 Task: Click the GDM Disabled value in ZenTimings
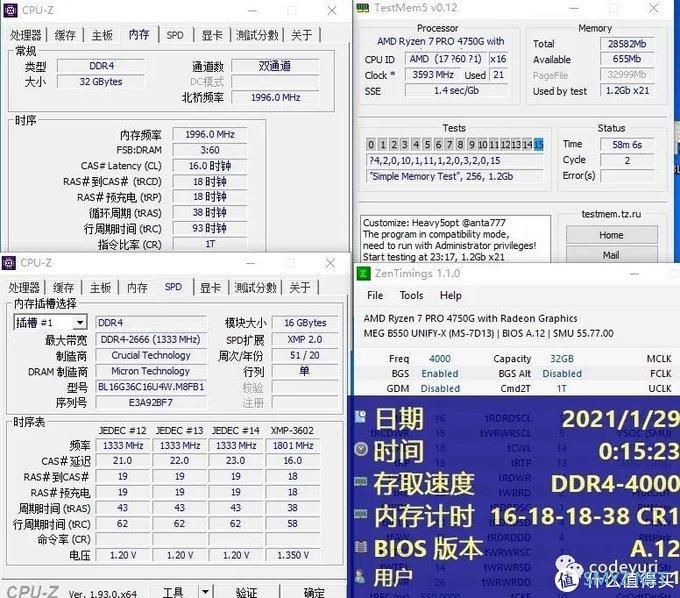pyautogui.click(x=440, y=389)
